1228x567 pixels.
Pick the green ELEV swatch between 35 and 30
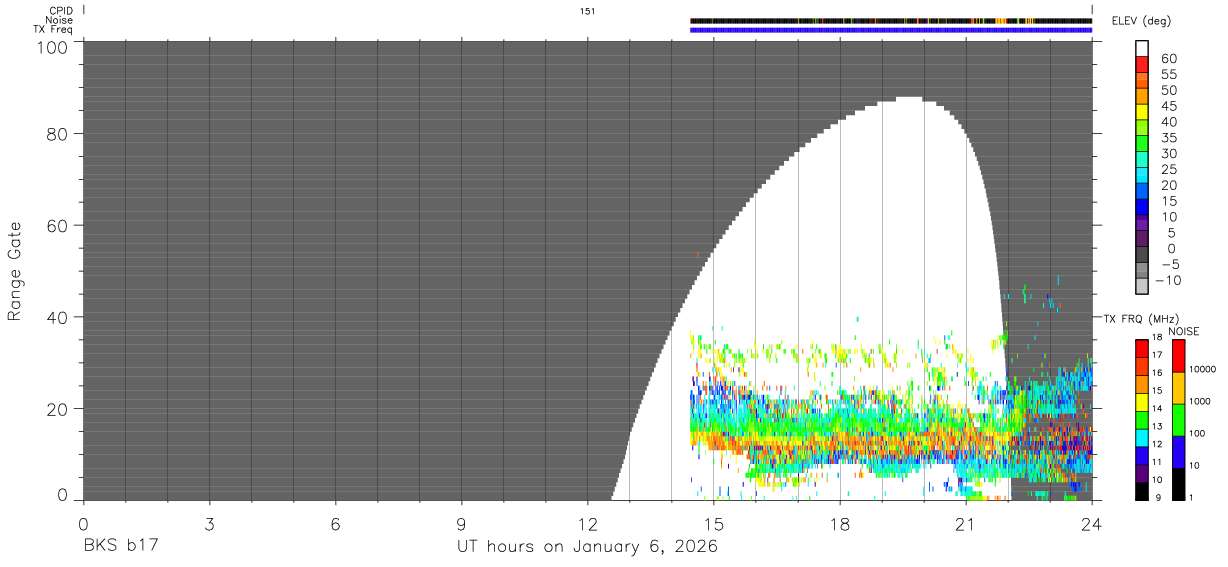pyautogui.click(x=1142, y=145)
